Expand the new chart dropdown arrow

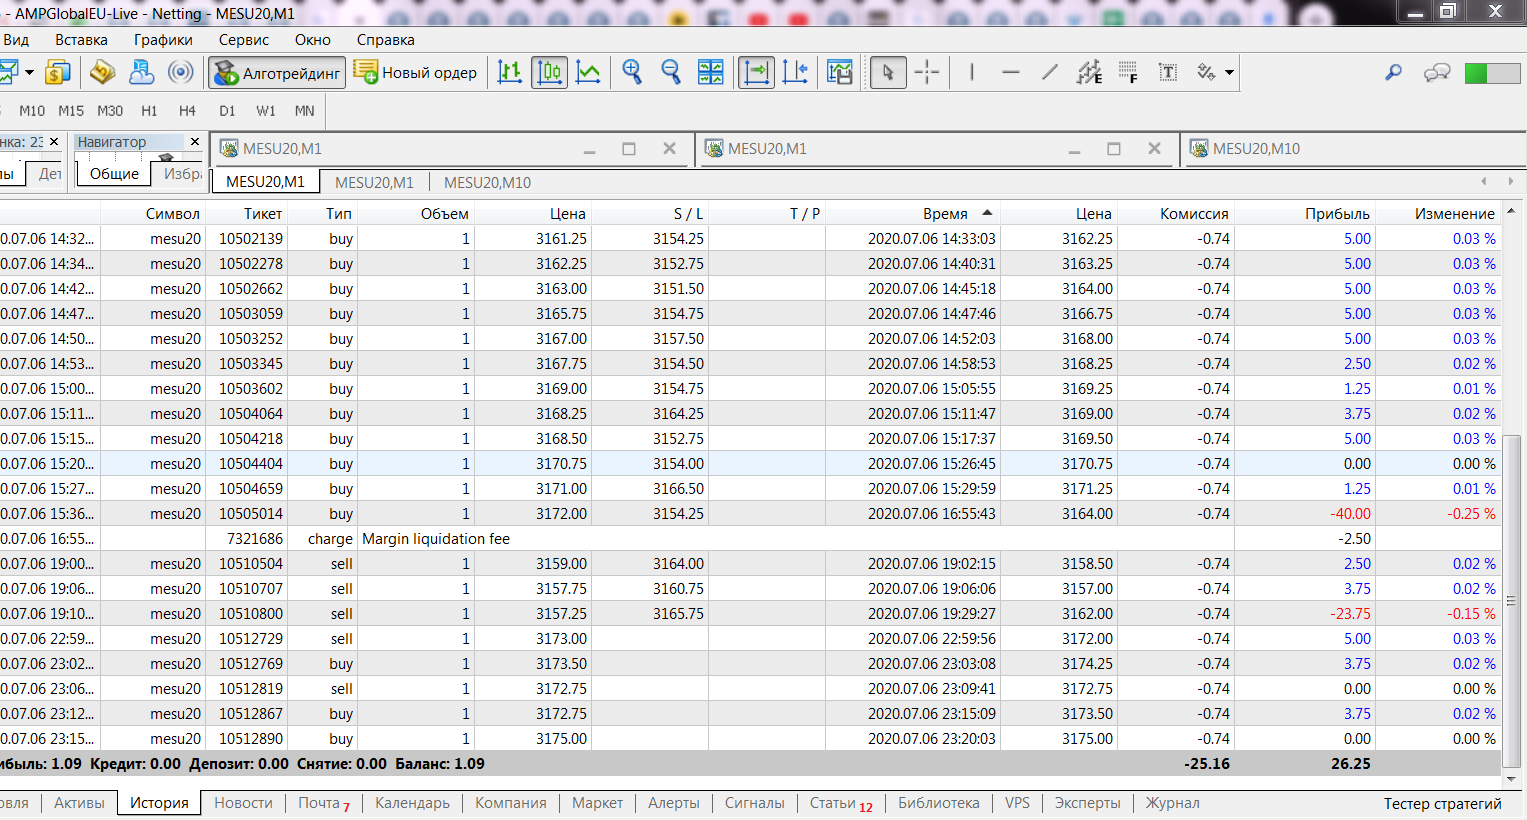coord(29,72)
